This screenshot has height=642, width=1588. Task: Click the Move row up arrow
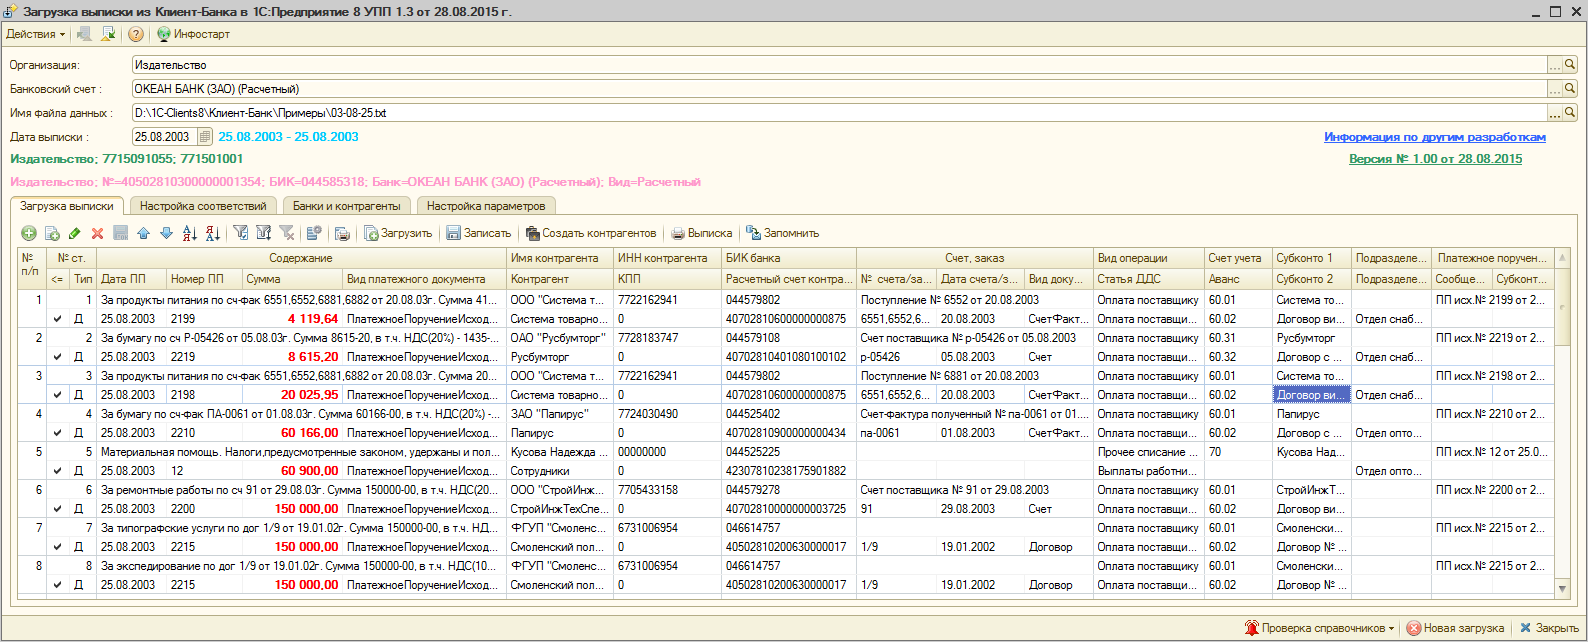(x=143, y=233)
